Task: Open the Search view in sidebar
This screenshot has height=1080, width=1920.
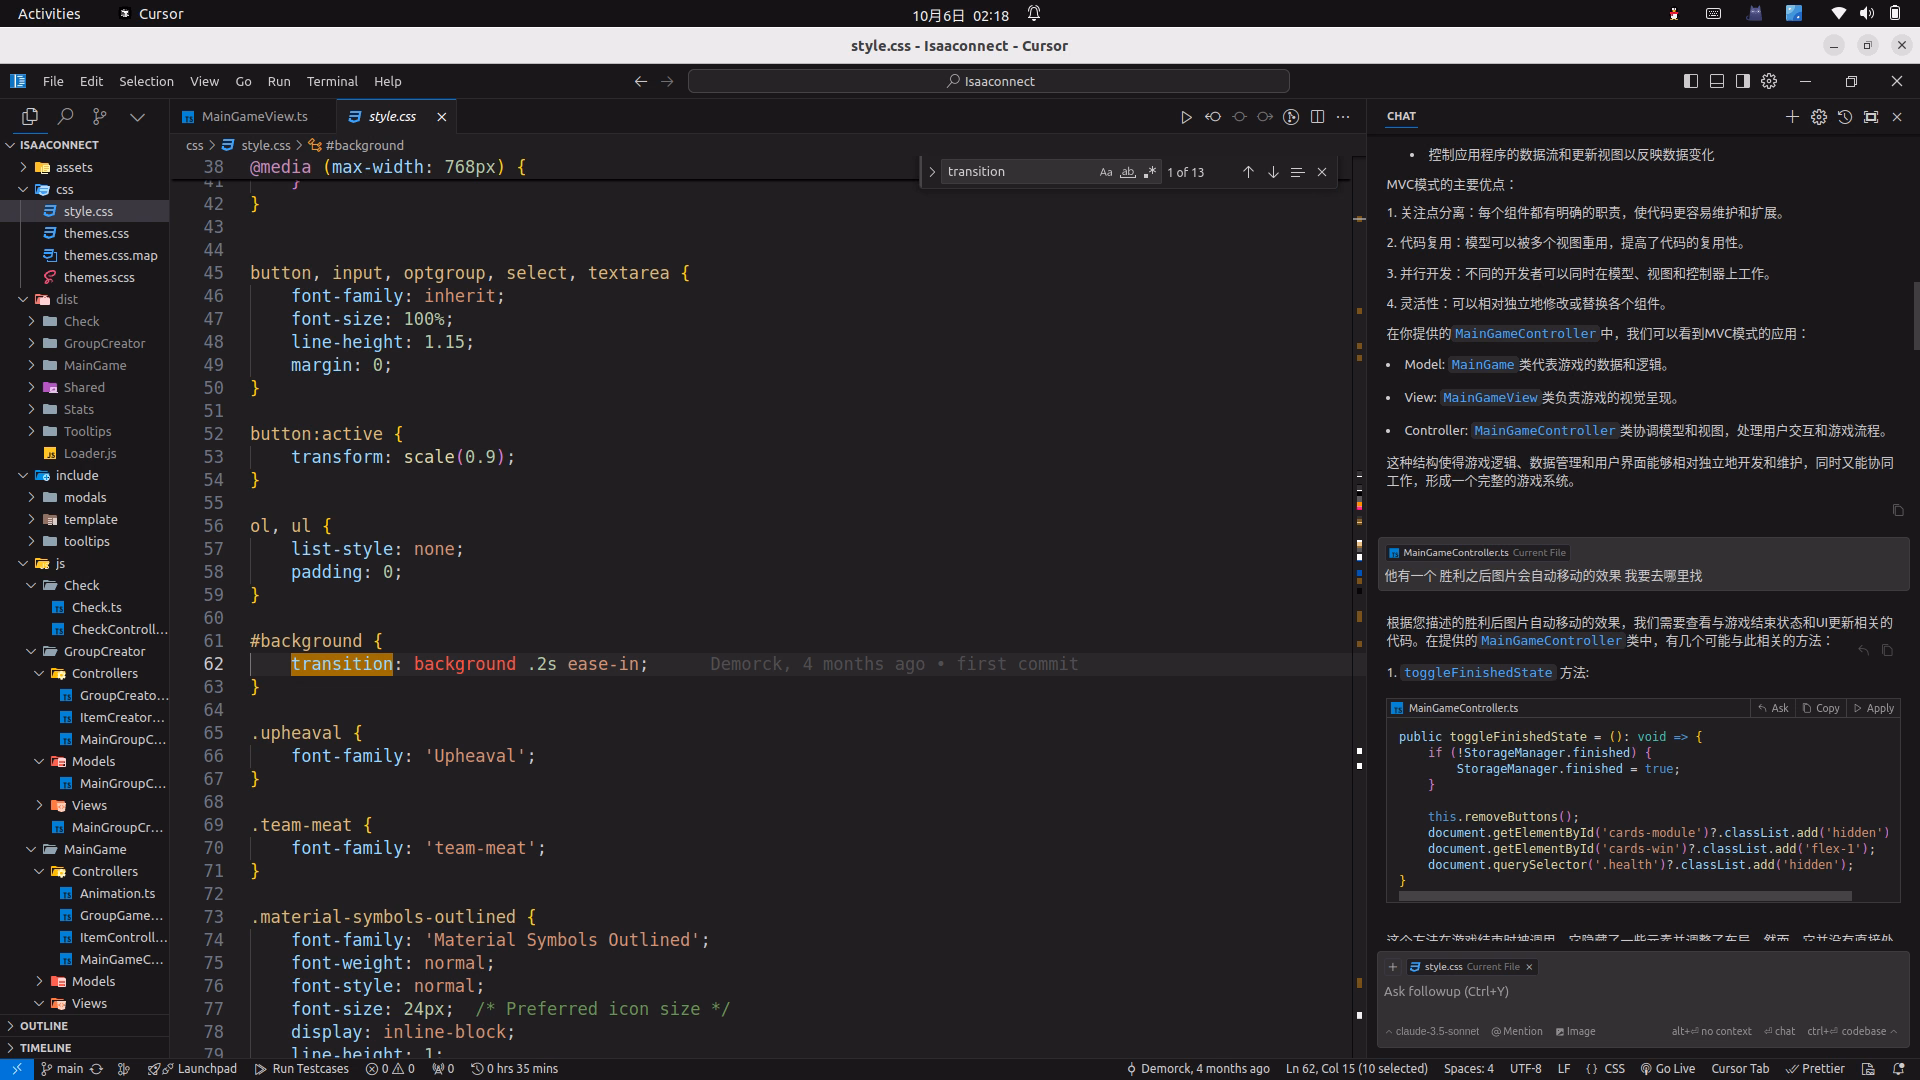Action: point(65,117)
